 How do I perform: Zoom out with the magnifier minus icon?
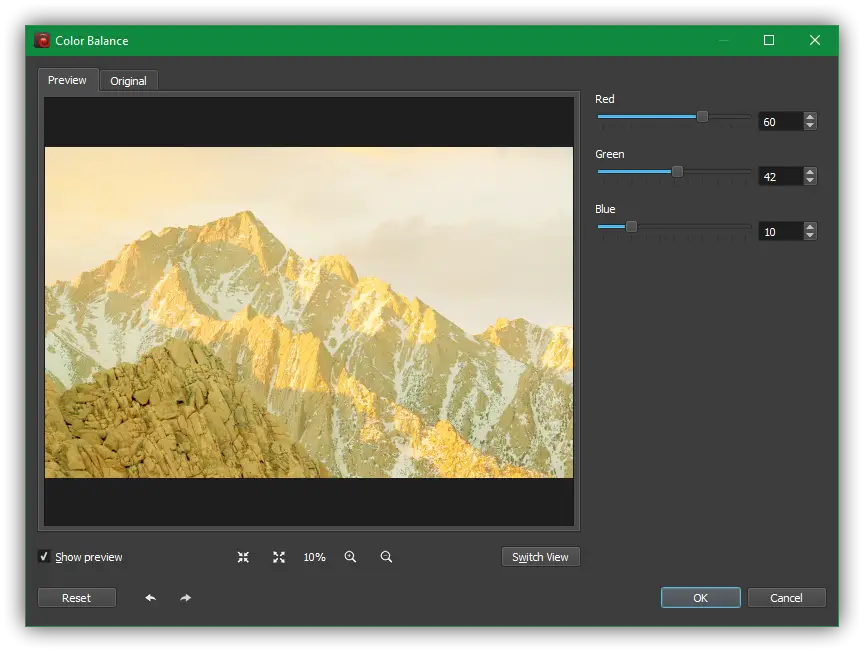point(386,557)
